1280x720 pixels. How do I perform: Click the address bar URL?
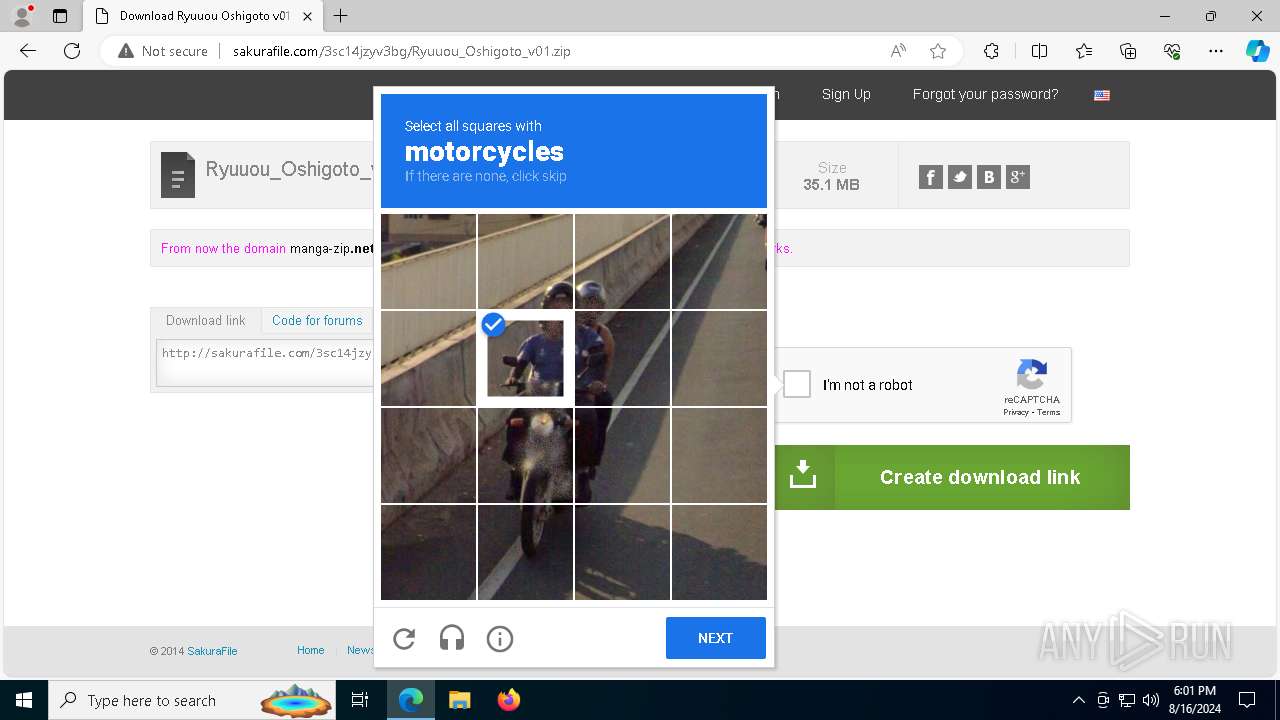401,51
